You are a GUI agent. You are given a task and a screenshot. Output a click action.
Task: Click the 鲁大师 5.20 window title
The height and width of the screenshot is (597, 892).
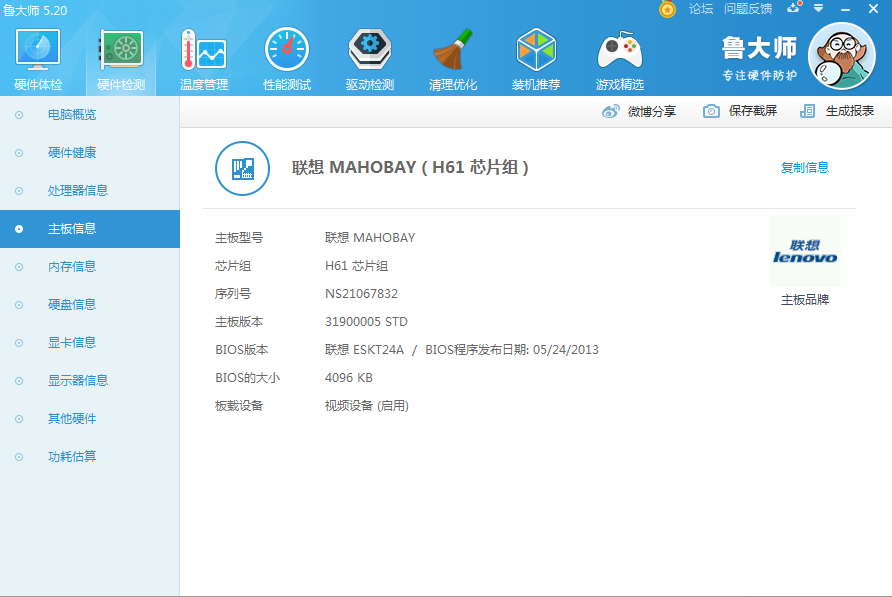coord(35,10)
